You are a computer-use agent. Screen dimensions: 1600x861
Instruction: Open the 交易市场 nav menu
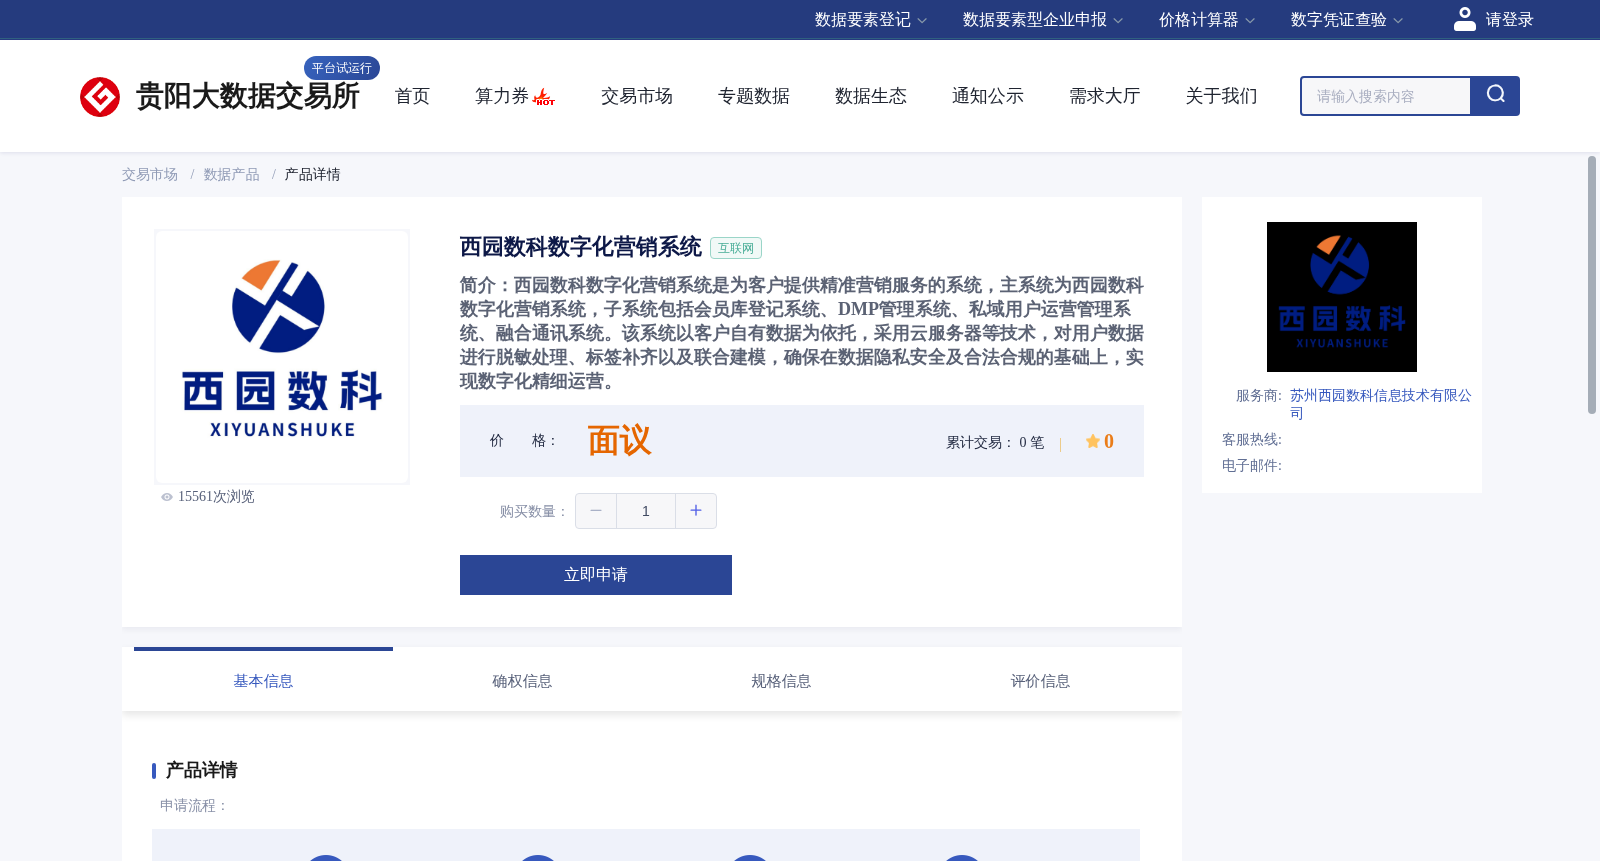(x=637, y=96)
